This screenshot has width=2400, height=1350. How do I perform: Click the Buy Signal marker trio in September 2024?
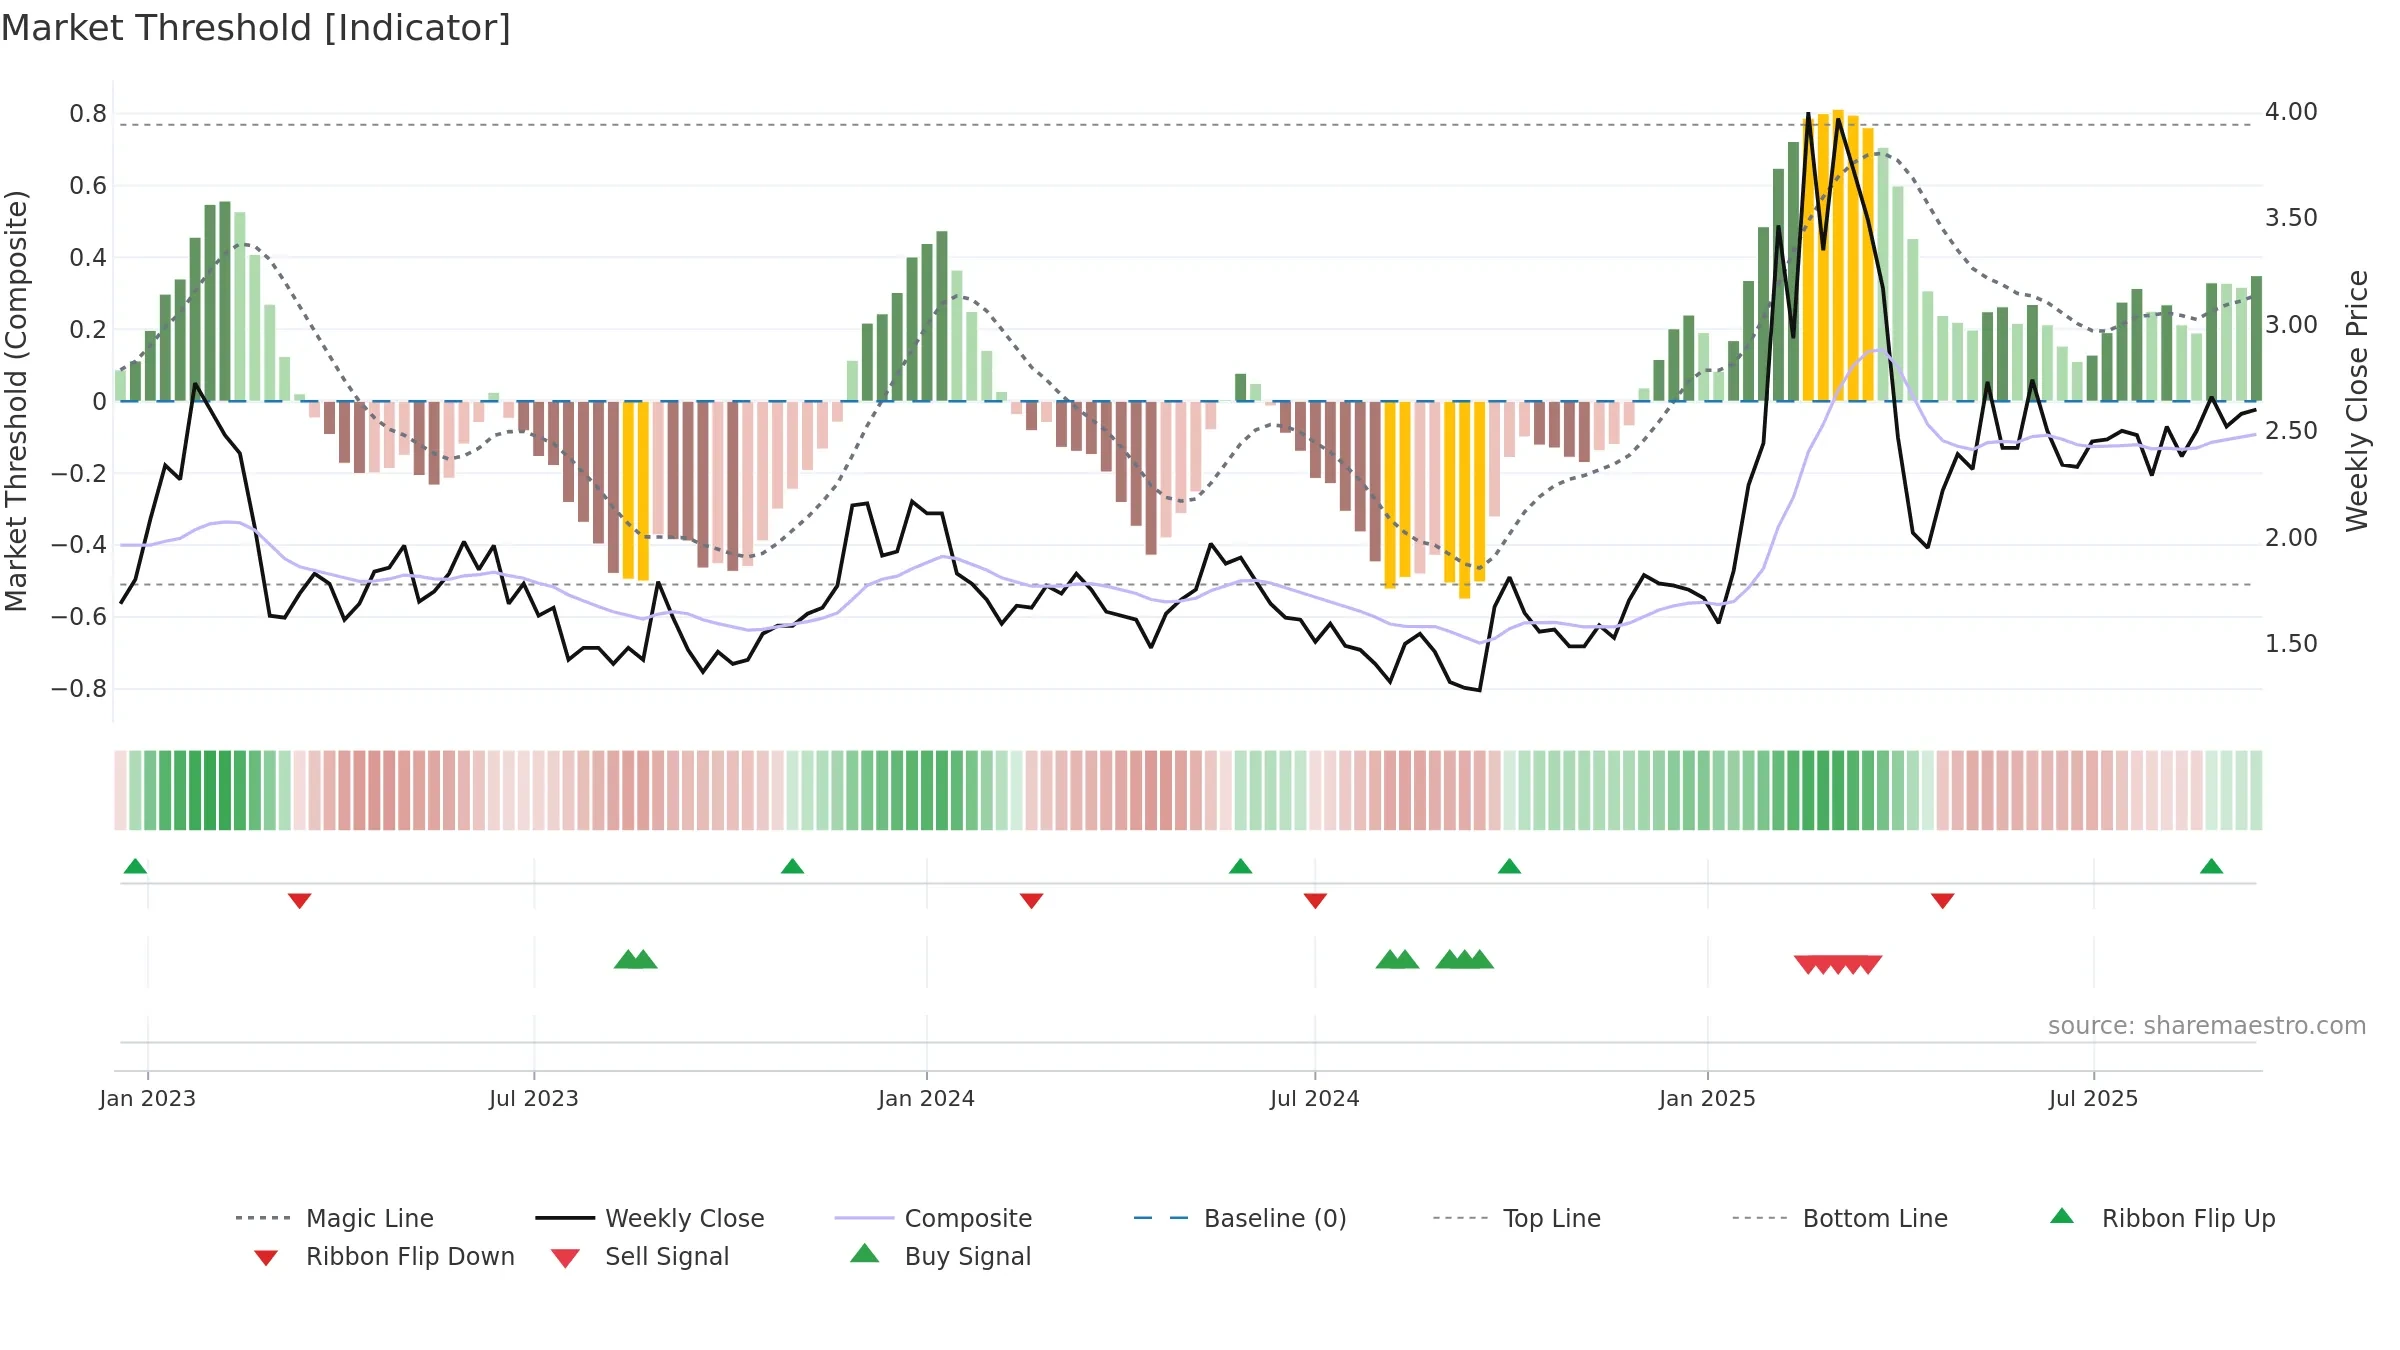click(1464, 959)
